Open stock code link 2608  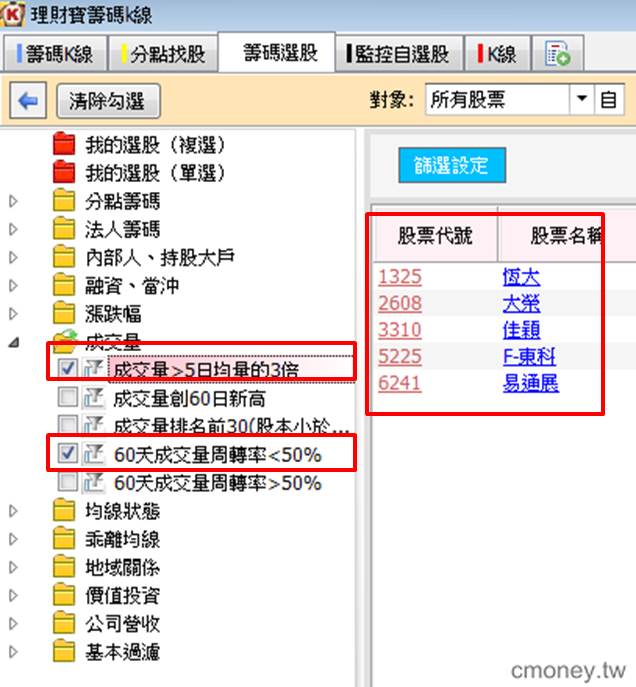[400, 303]
